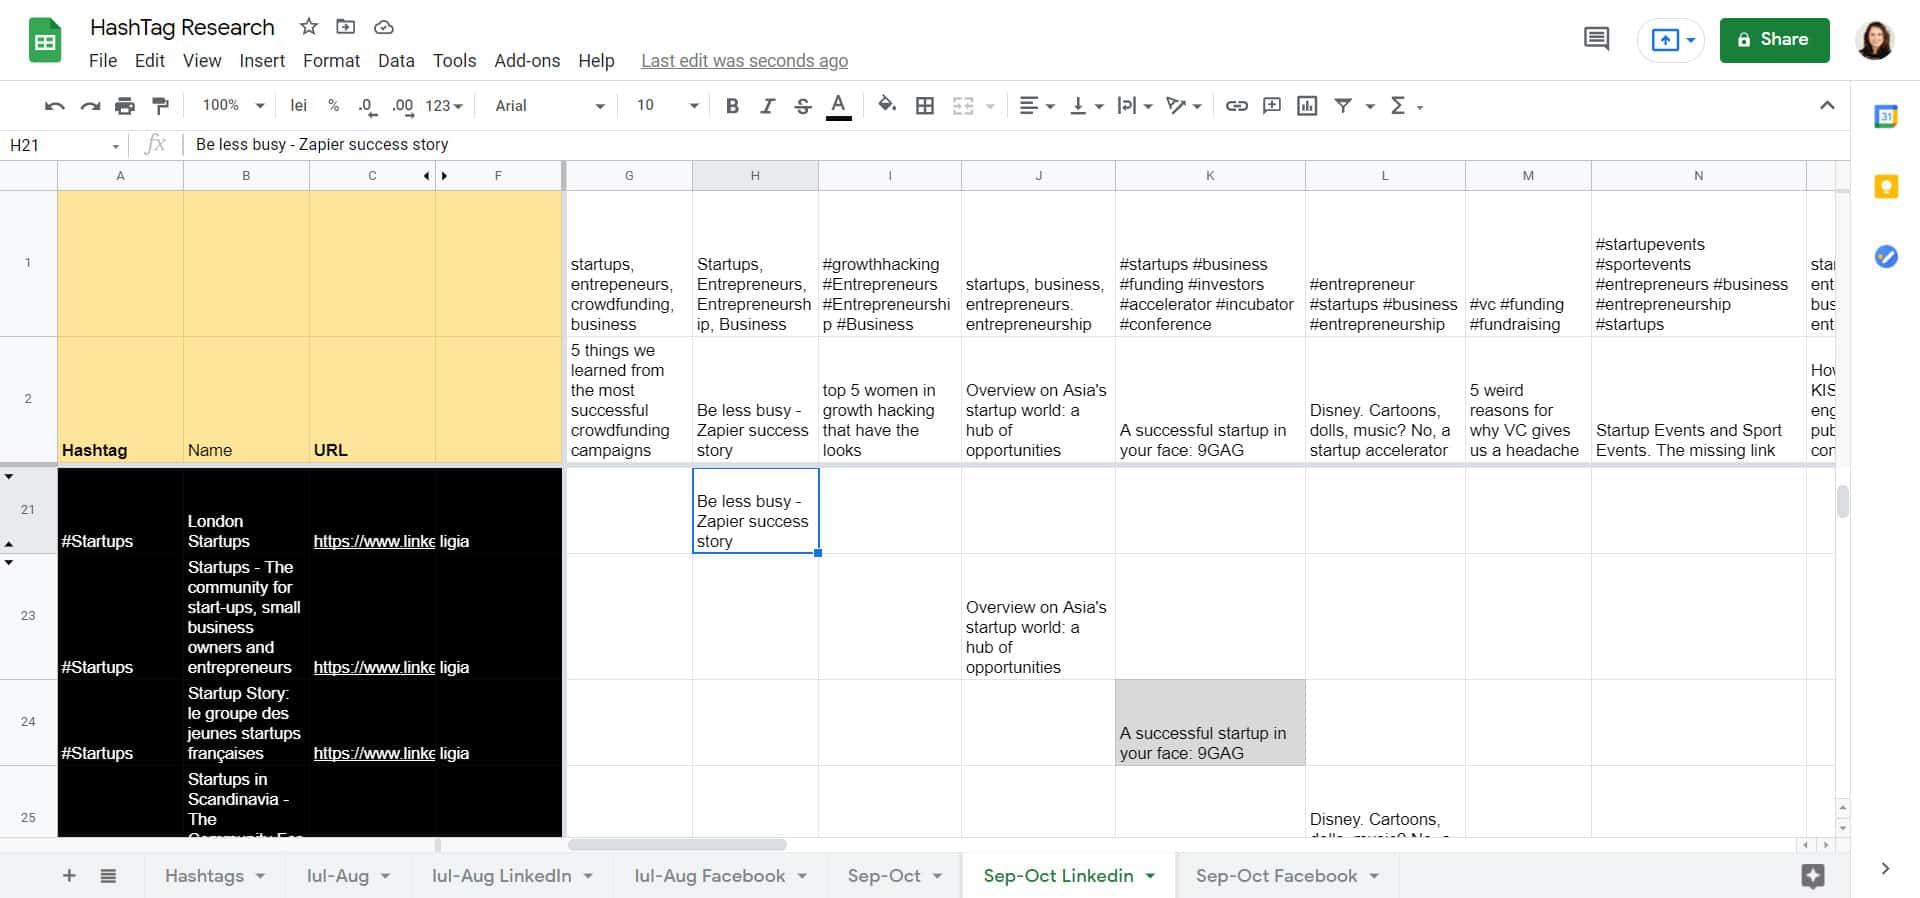Open the Zoom 100% dropdown

coord(233,106)
